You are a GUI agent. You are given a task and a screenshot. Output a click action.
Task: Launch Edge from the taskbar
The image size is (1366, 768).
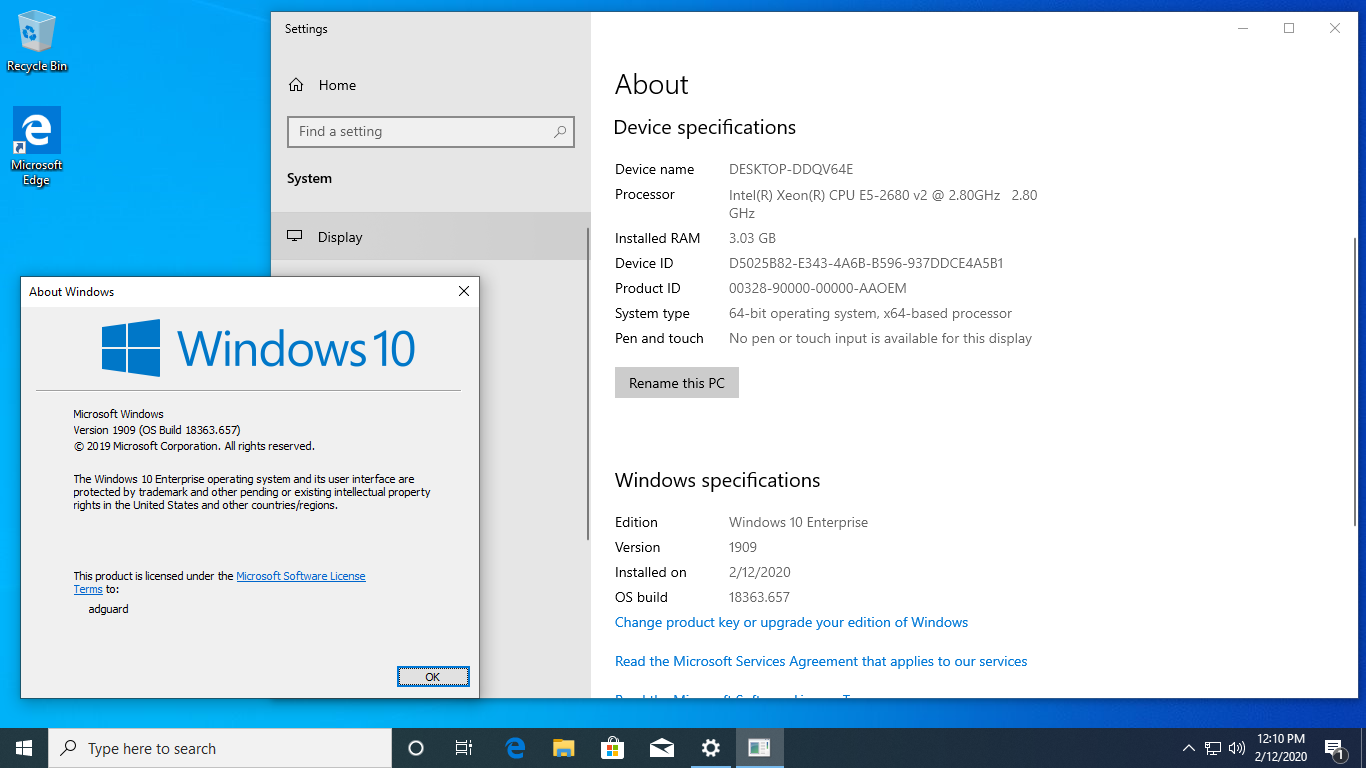tap(515, 748)
